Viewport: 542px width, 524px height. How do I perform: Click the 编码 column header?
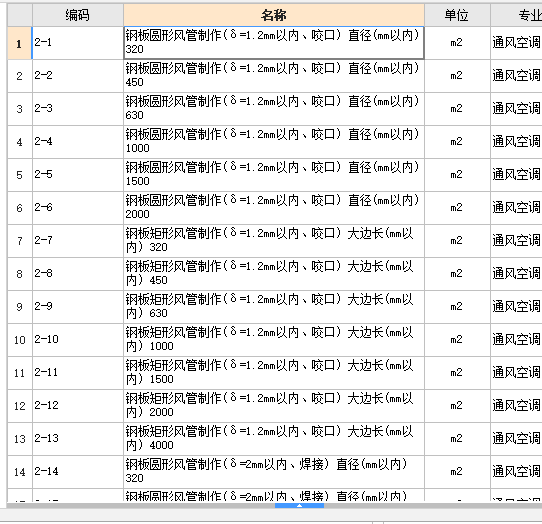click(x=78, y=15)
